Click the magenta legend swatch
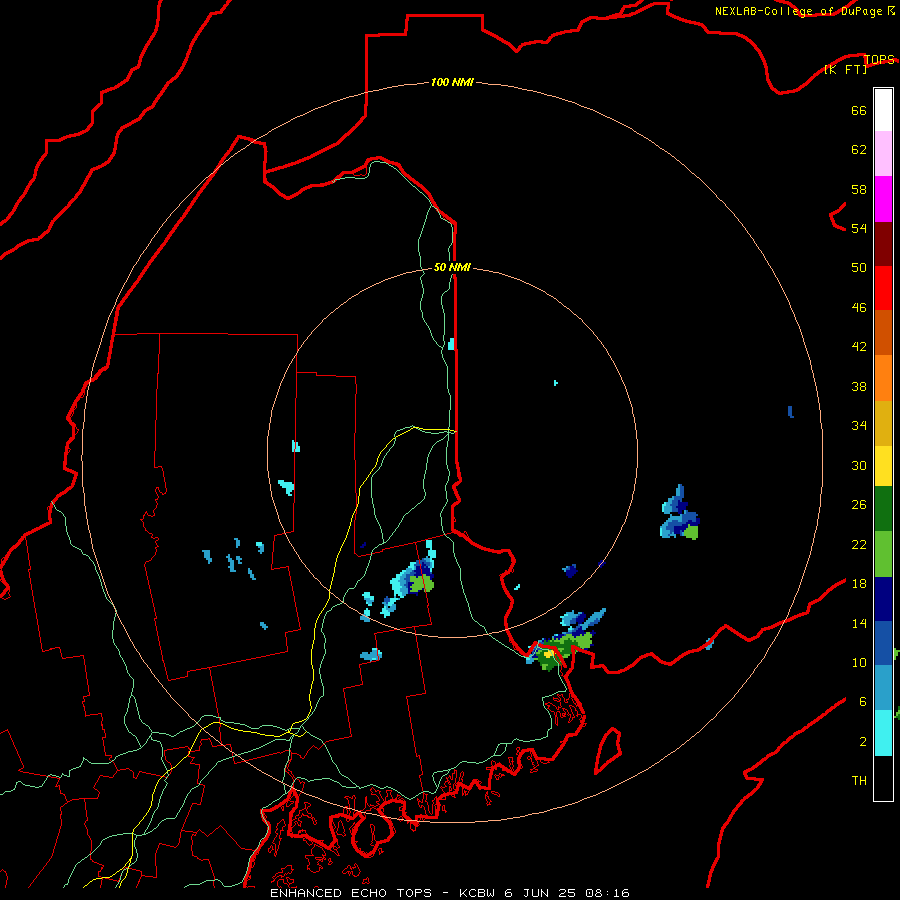The width and height of the screenshot is (900, 900). pyautogui.click(x=883, y=199)
